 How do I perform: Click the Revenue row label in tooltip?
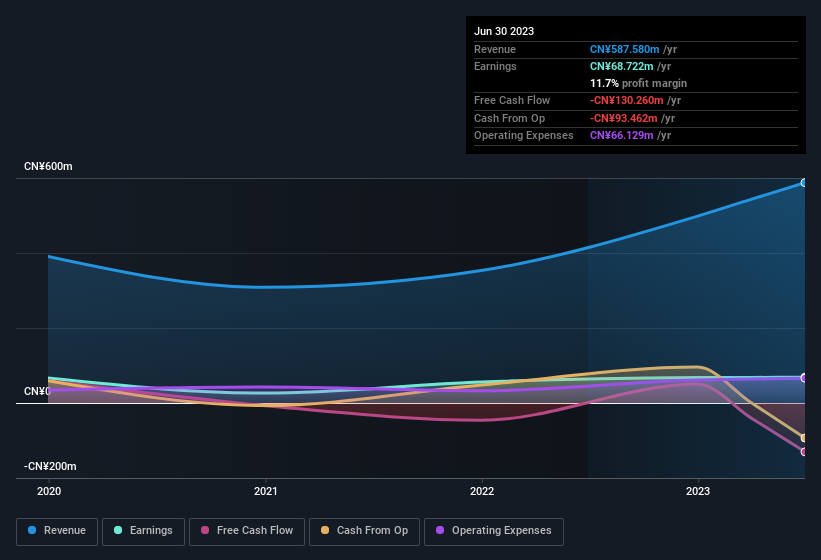[495, 49]
